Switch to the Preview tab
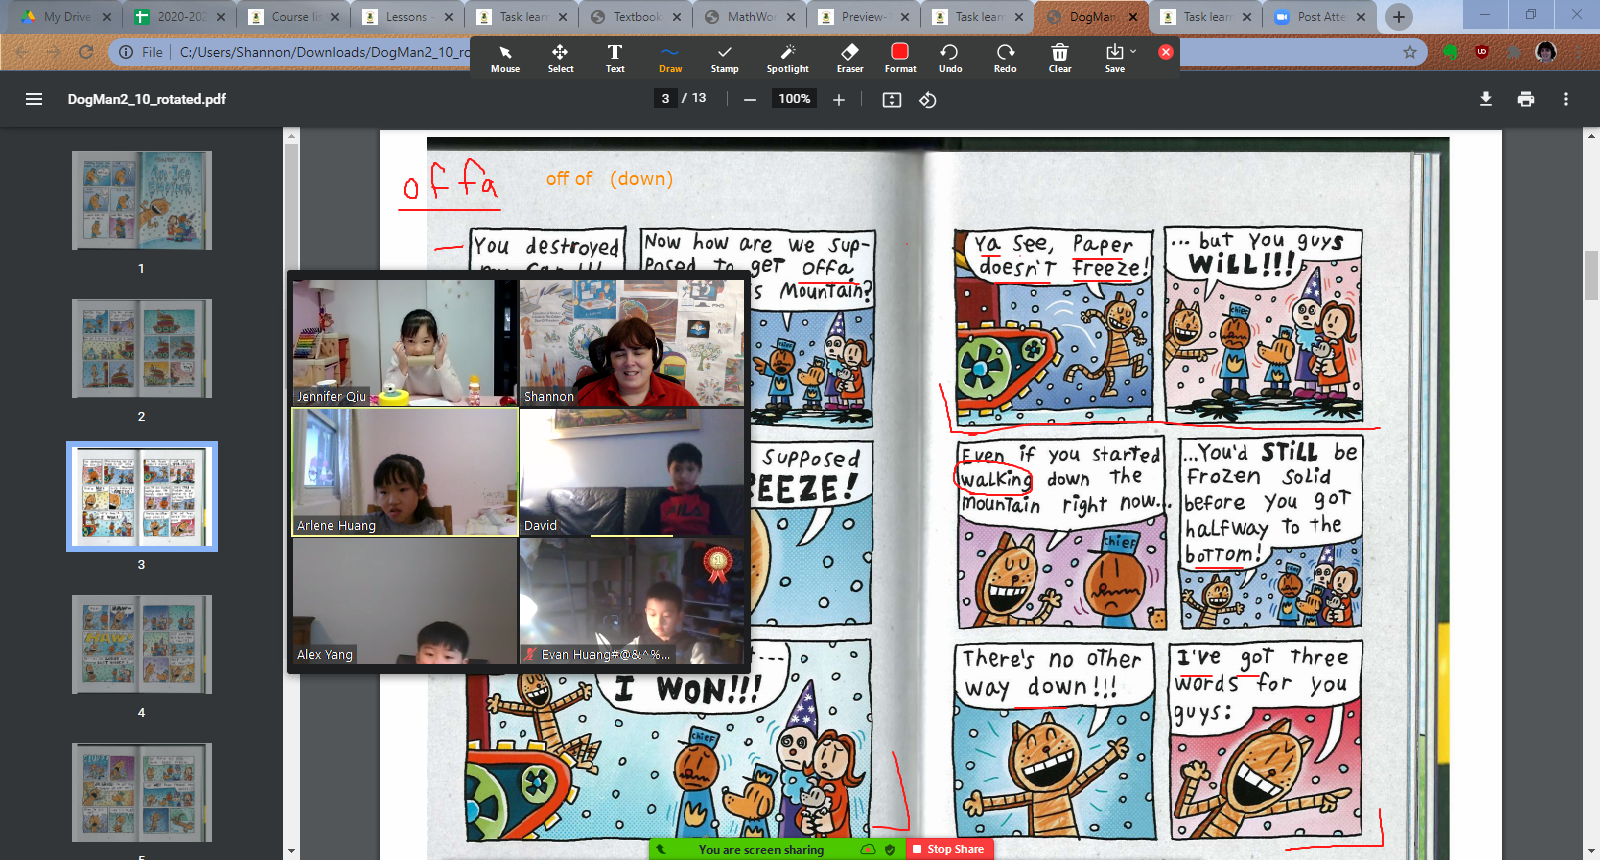This screenshot has width=1600, height=860. 863,16
